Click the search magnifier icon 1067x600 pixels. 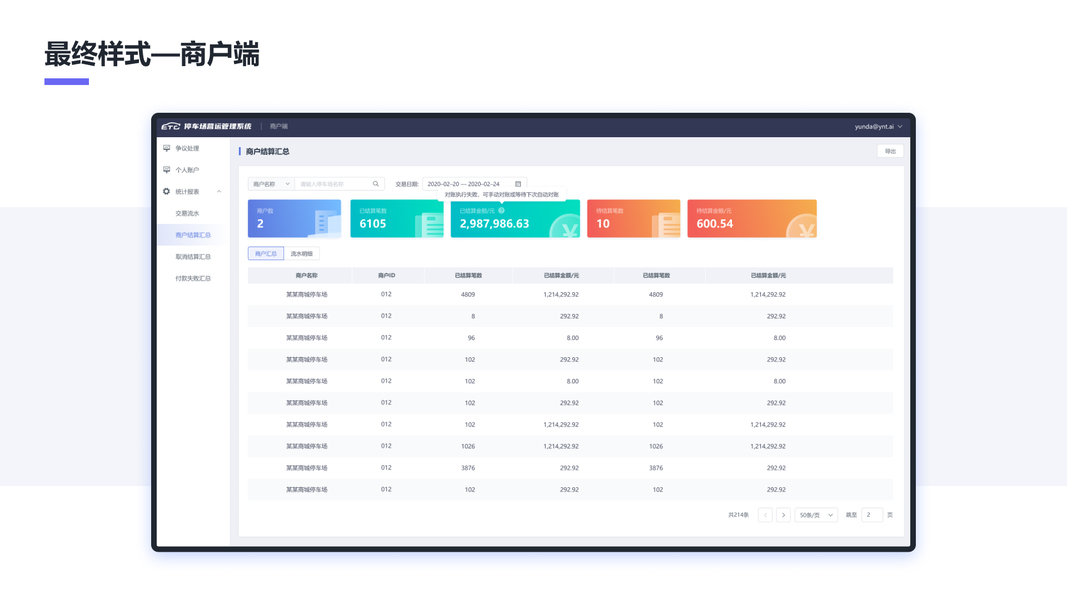376,184
